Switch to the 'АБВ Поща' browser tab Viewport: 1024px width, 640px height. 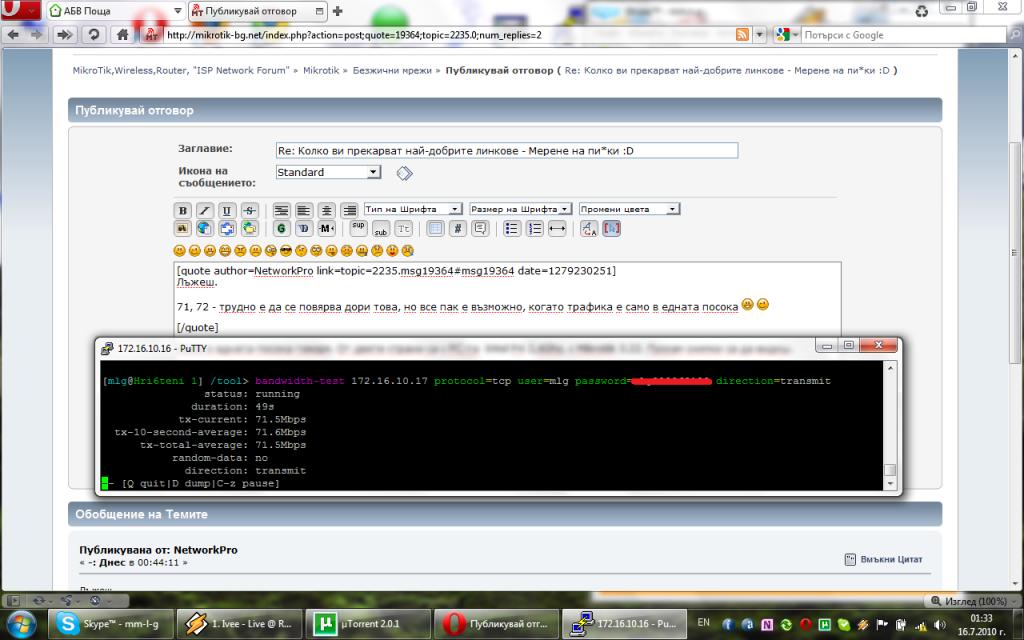(100, 11)
